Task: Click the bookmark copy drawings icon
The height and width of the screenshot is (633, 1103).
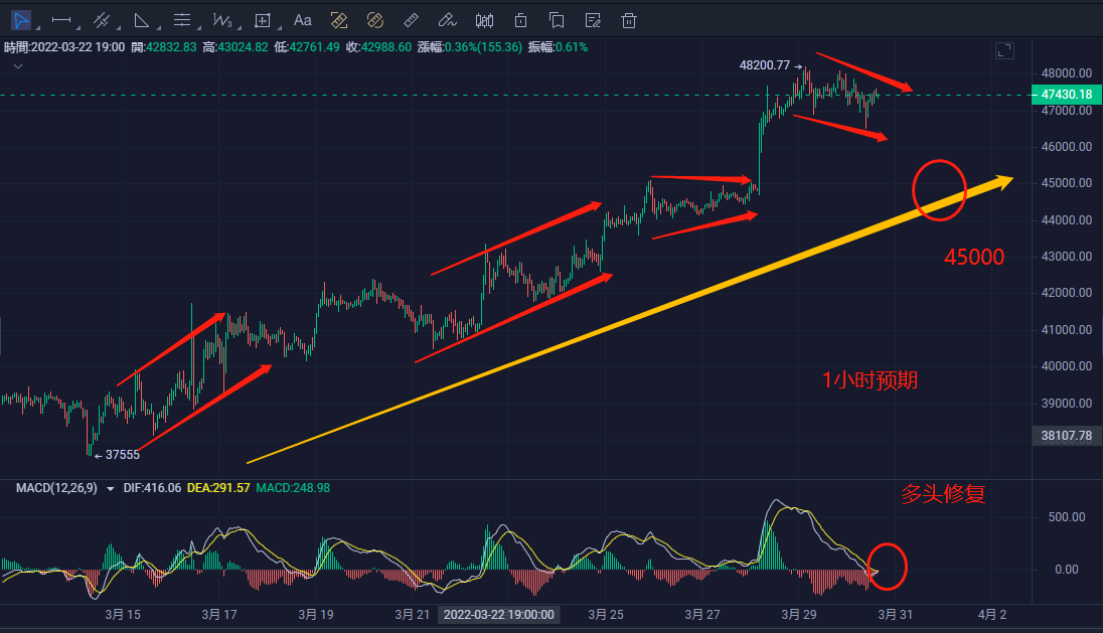Action: tap(556, 20)
